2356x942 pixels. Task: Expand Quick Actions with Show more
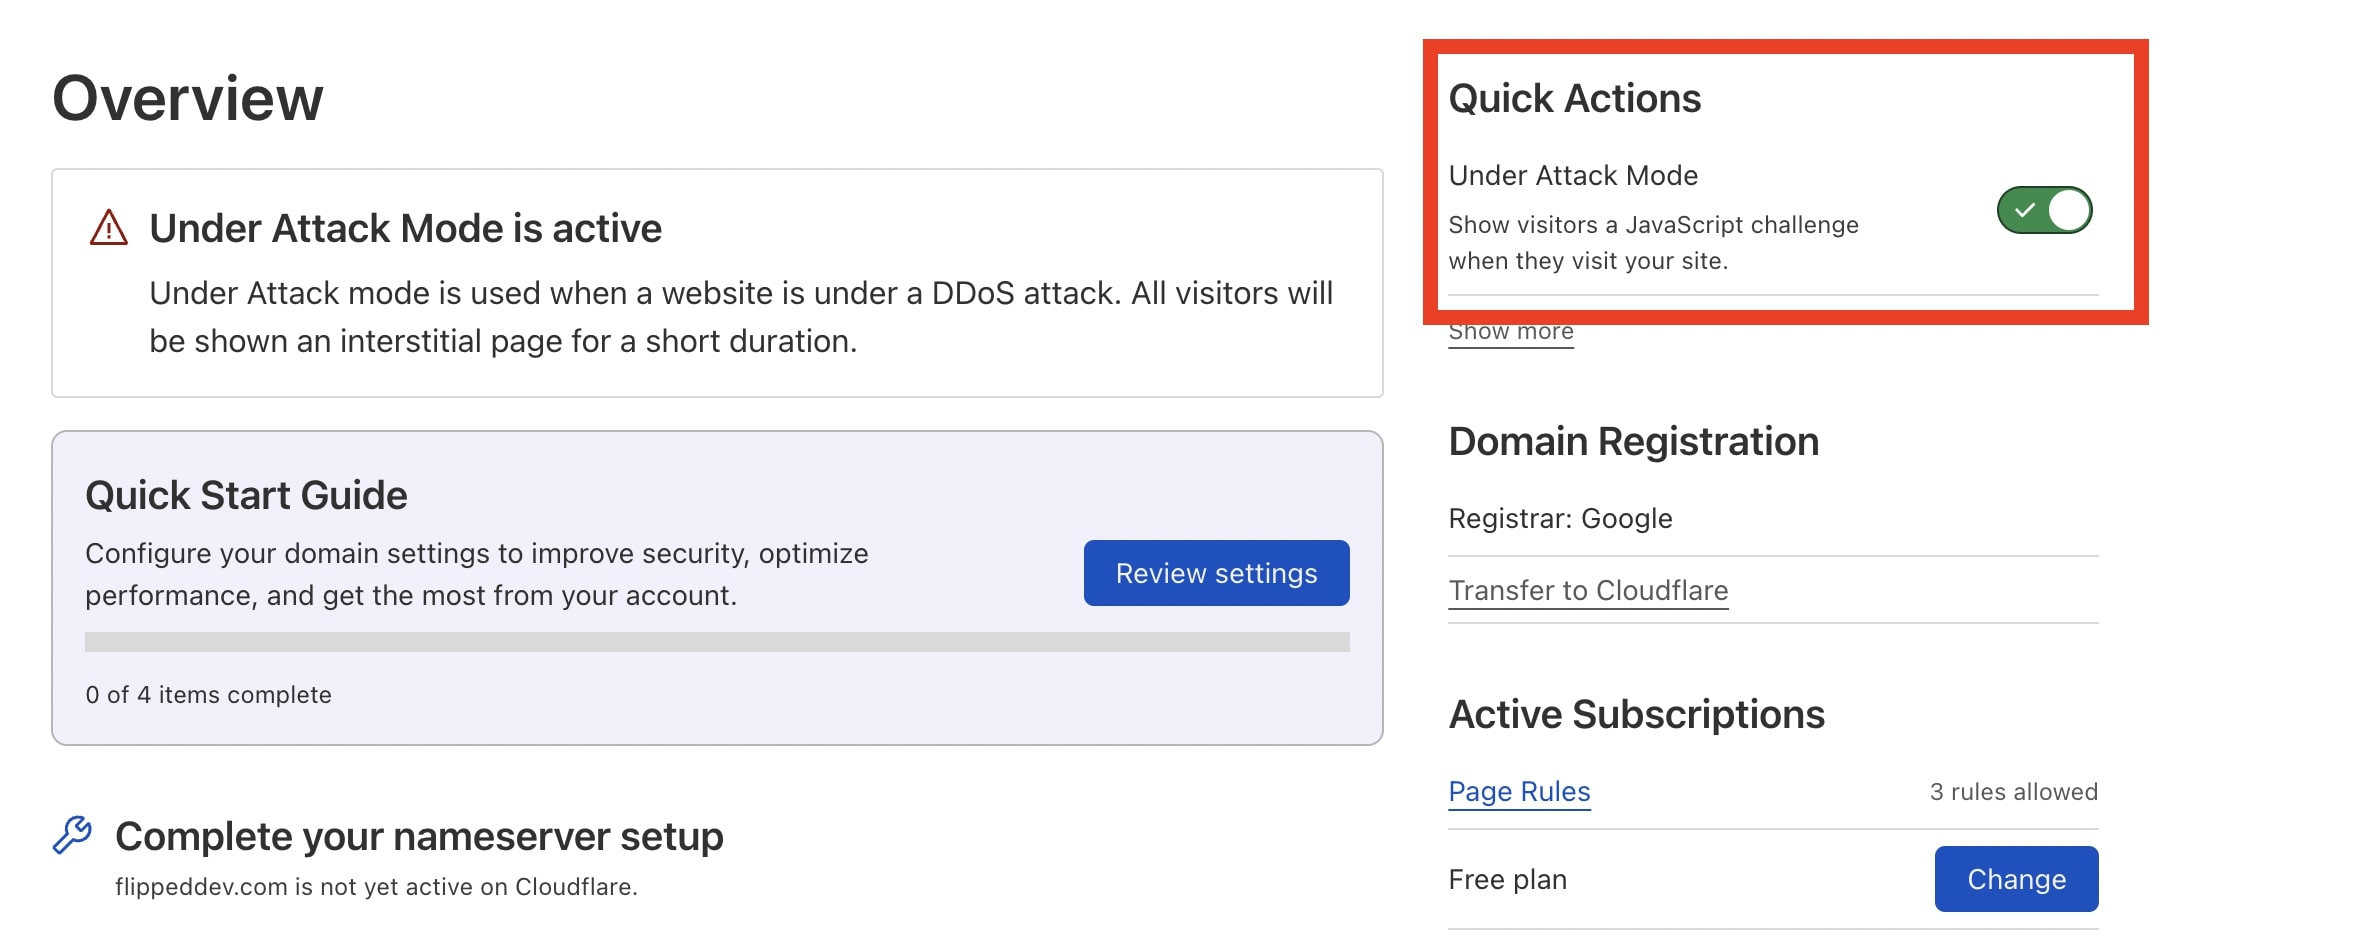click(x=1510, y=330)
